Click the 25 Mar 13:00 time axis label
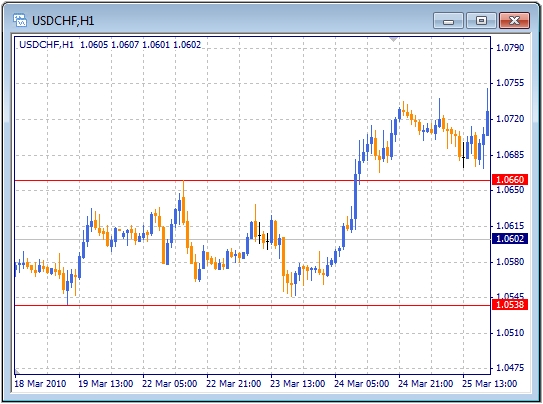543x404 pixels. point(490,384)
